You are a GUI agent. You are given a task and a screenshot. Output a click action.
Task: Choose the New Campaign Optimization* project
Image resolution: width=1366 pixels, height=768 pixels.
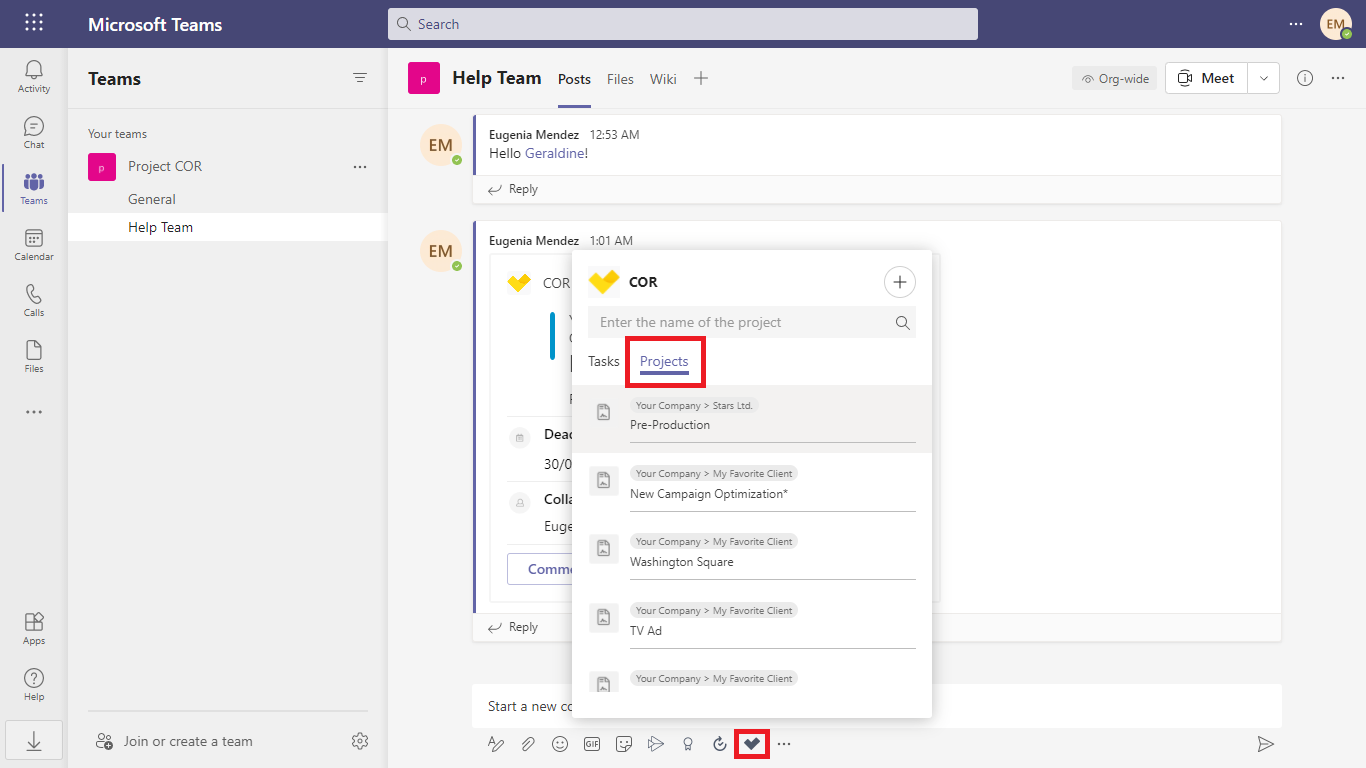pos(752,487)
